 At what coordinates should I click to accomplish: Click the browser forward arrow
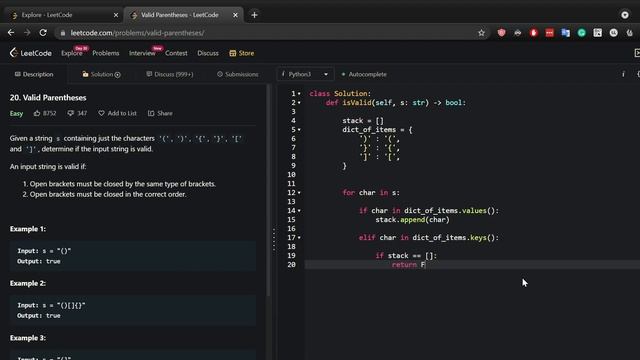(27, 33)
